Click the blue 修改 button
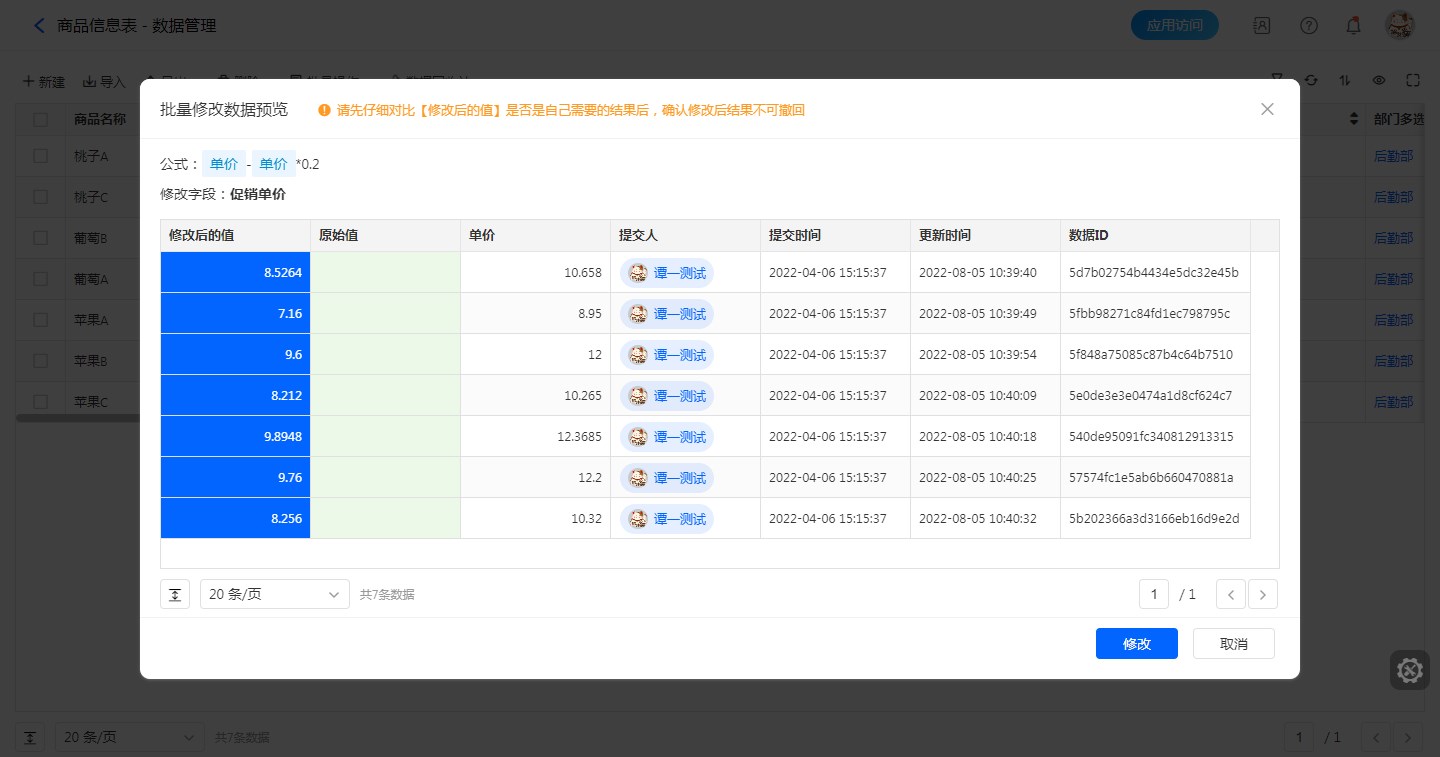This screenshot has width=1440, height=757. (x=1136, y=644)
